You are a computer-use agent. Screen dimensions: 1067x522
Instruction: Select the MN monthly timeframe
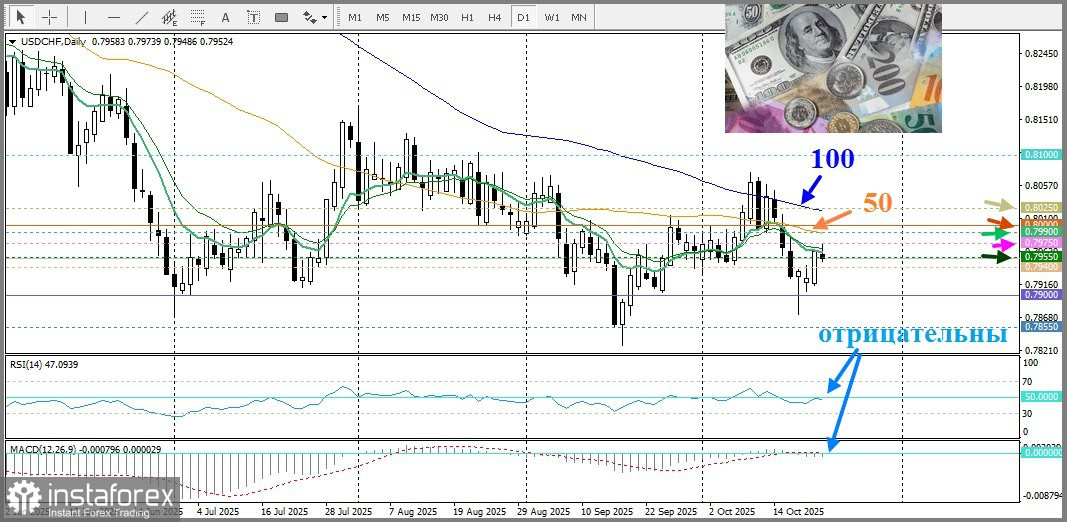coord(578,17)
